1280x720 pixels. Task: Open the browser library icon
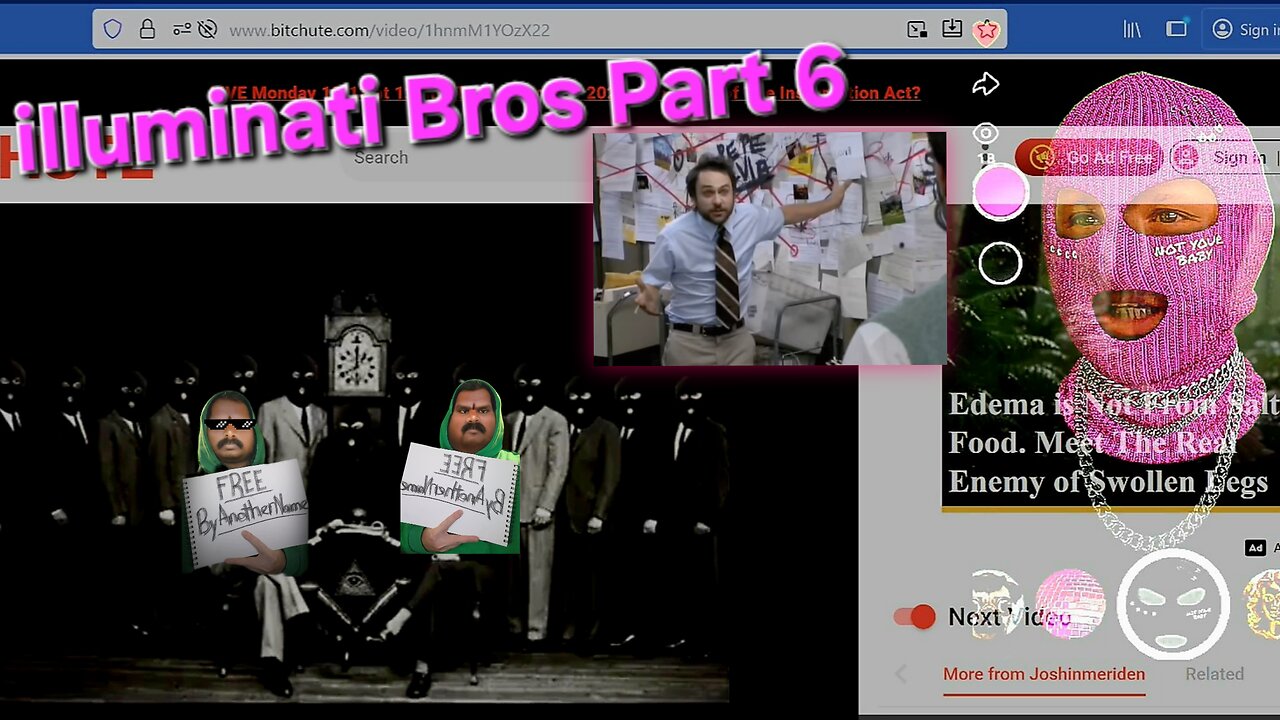click(x=1132, y=30)
